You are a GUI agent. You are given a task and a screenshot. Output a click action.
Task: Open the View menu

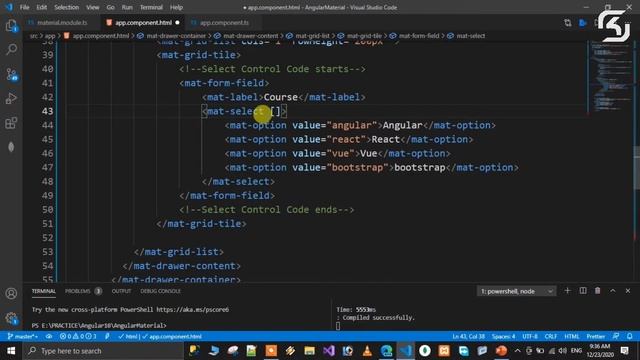(x=93, y=7)
